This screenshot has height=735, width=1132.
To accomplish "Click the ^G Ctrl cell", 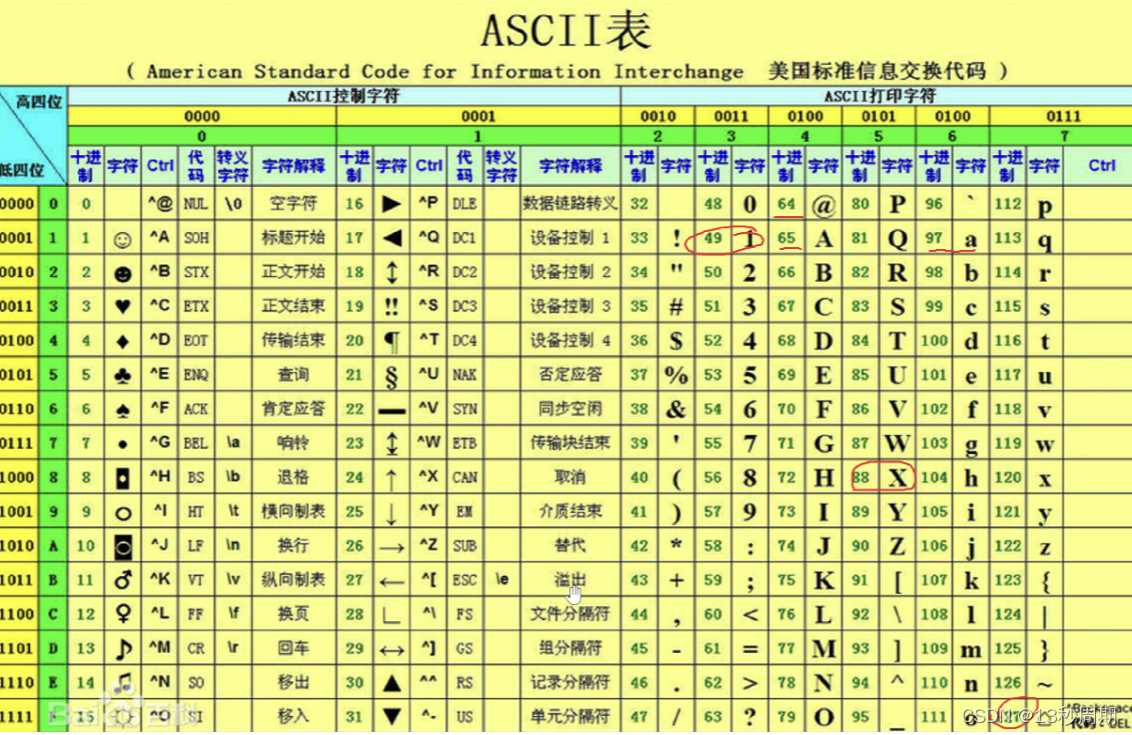I will click(x=160, y=443).
